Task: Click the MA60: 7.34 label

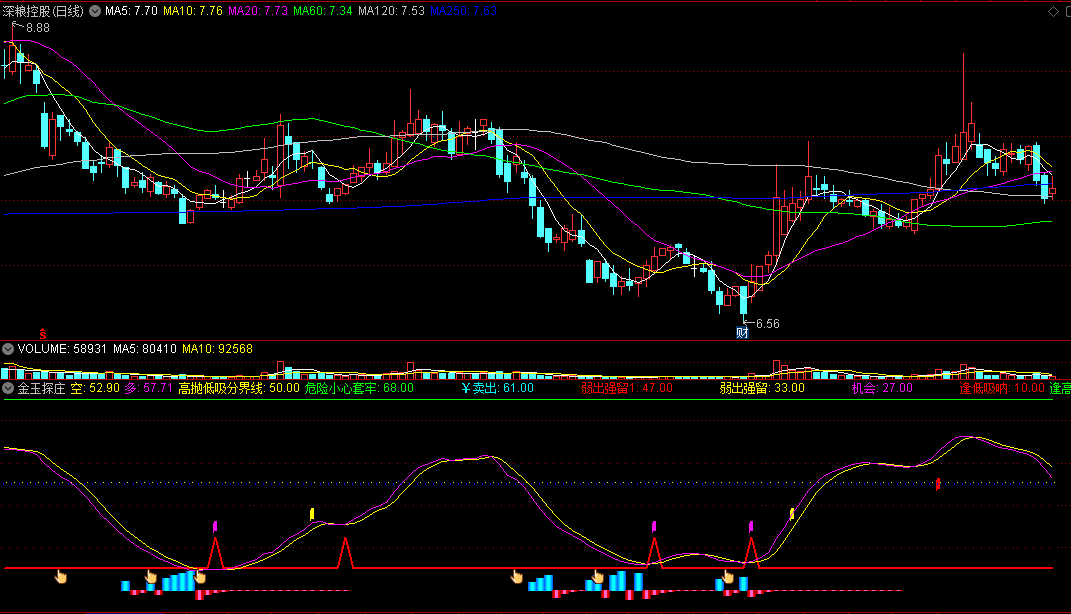Action: (322, 11)
